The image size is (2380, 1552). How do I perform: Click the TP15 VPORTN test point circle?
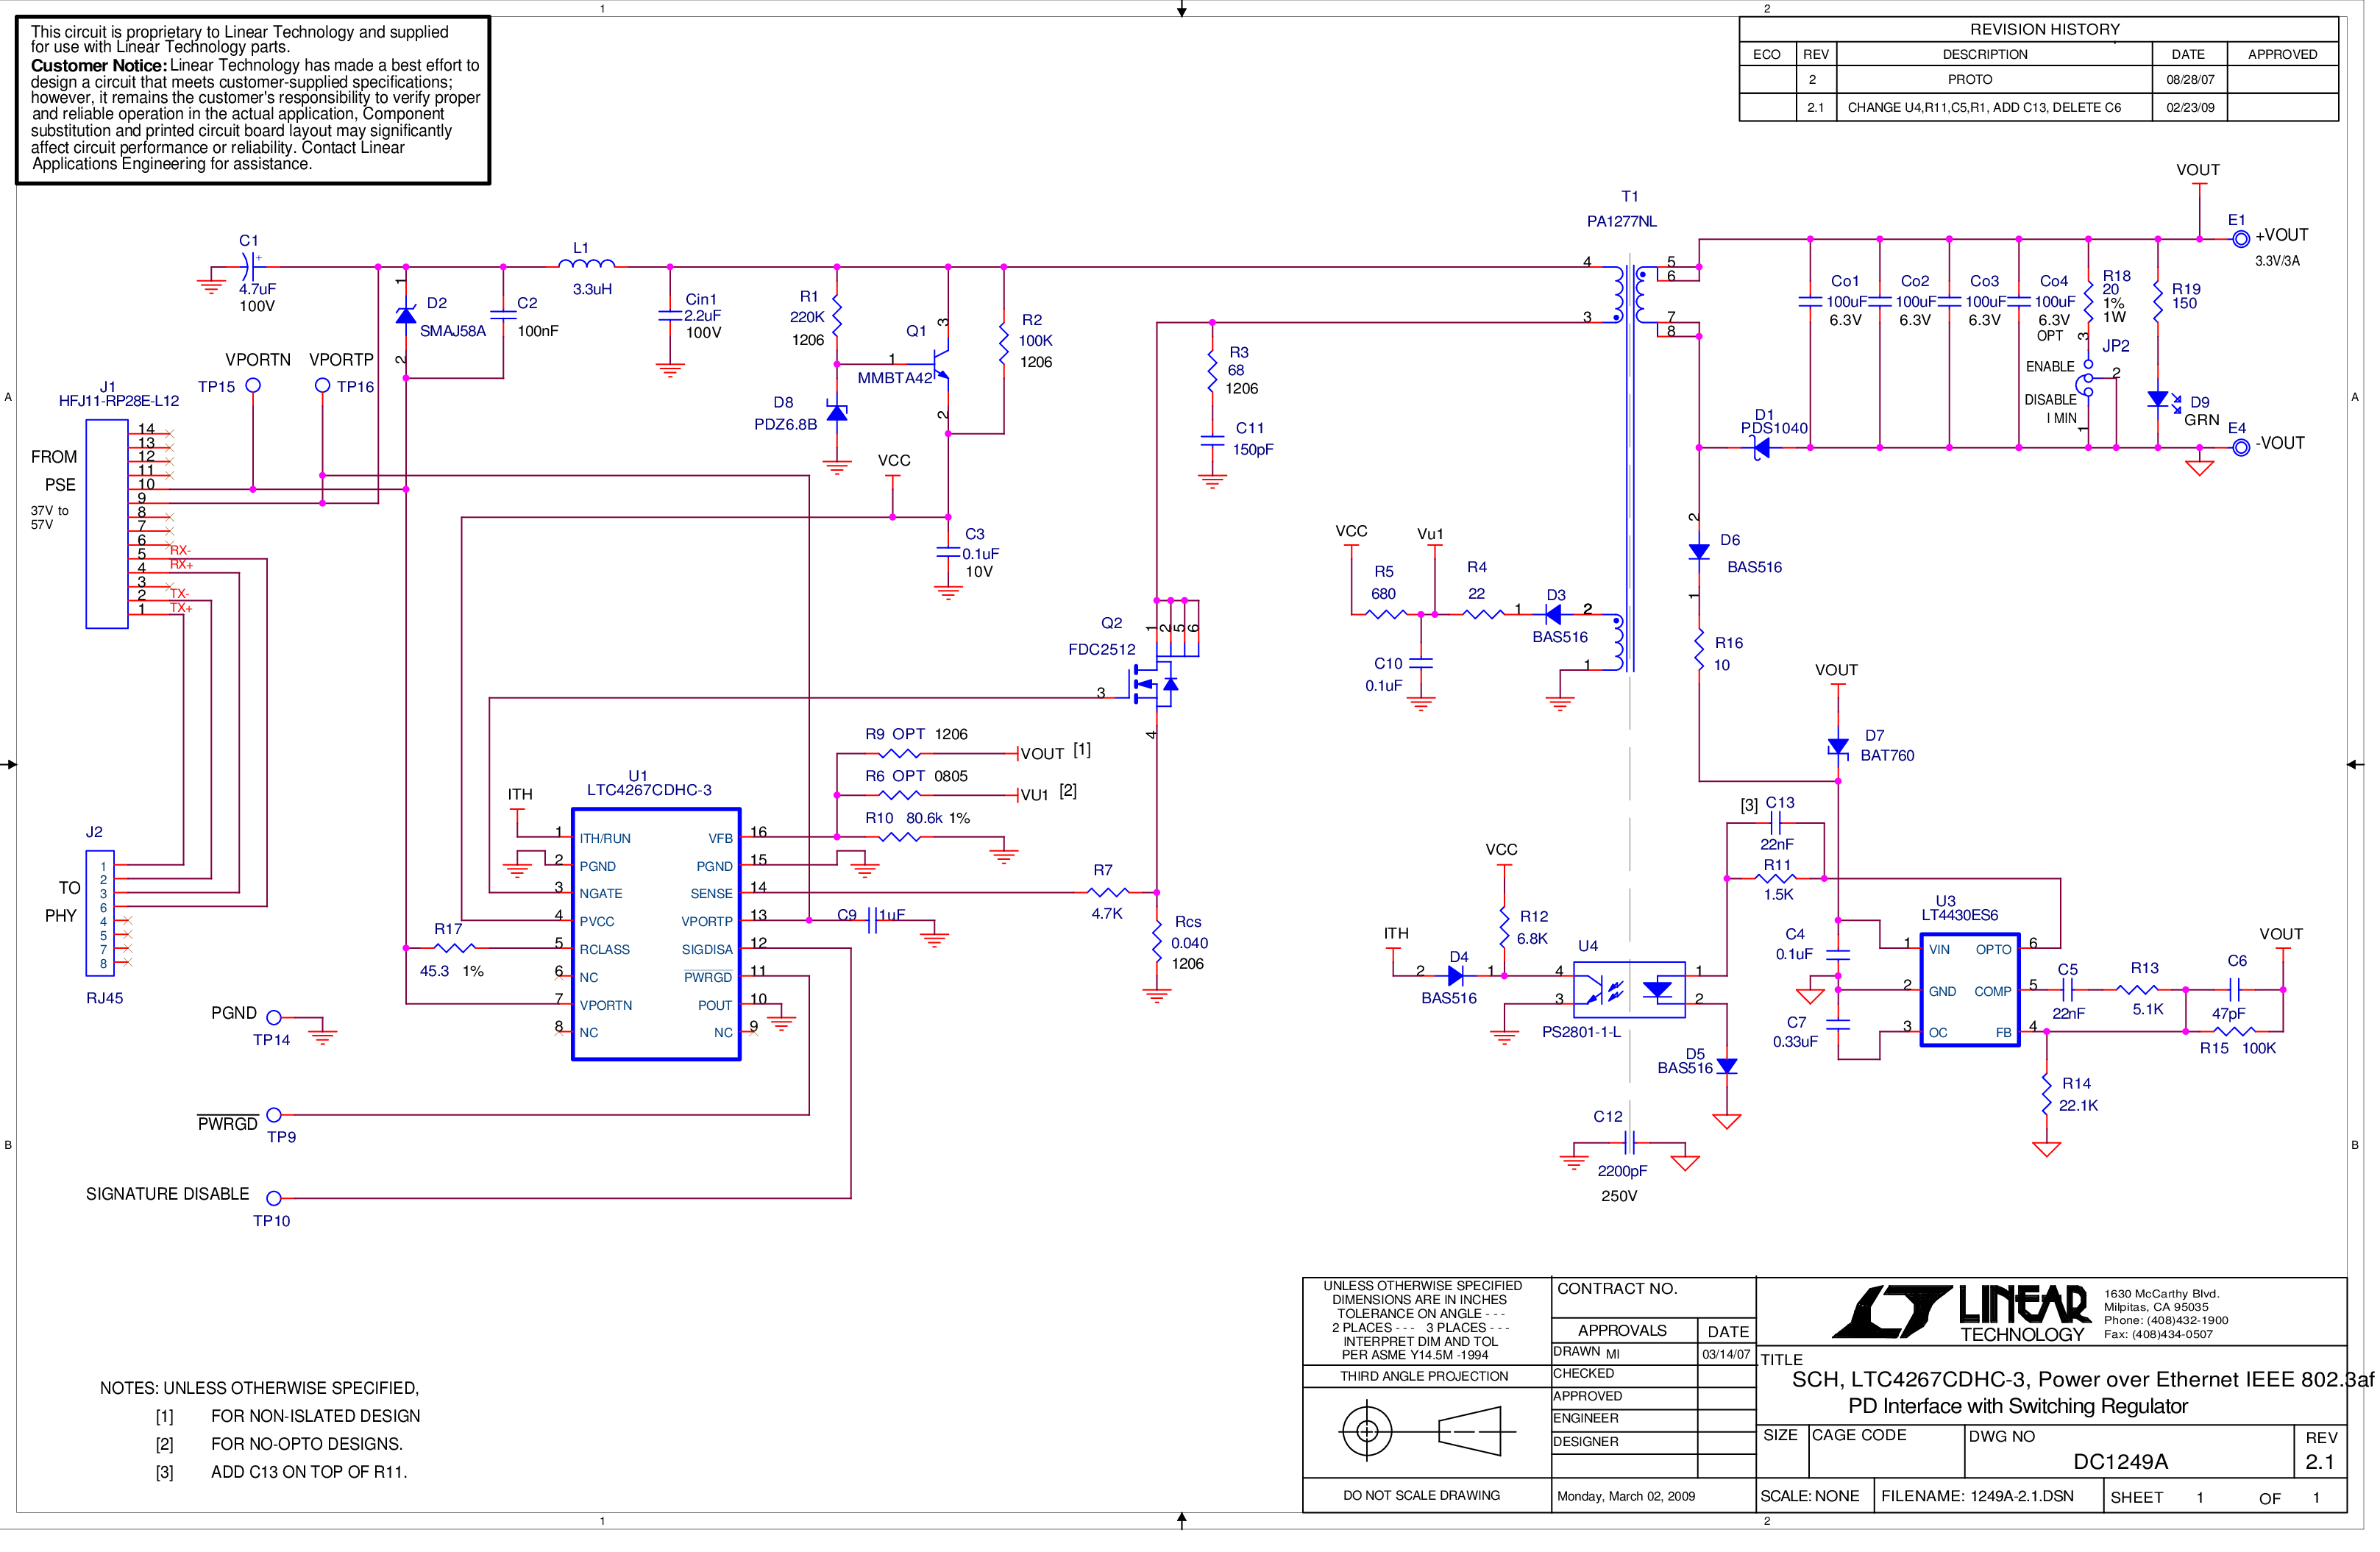pyautogui.click(x=253, y=385)
